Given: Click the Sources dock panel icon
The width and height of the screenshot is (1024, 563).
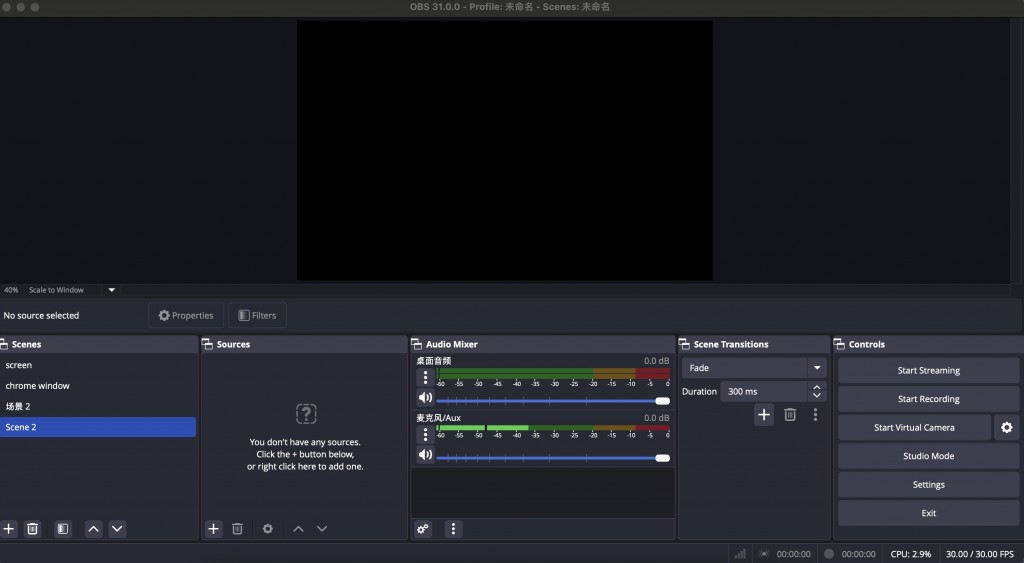Looking at the screenshot, I should coord(208,344).
